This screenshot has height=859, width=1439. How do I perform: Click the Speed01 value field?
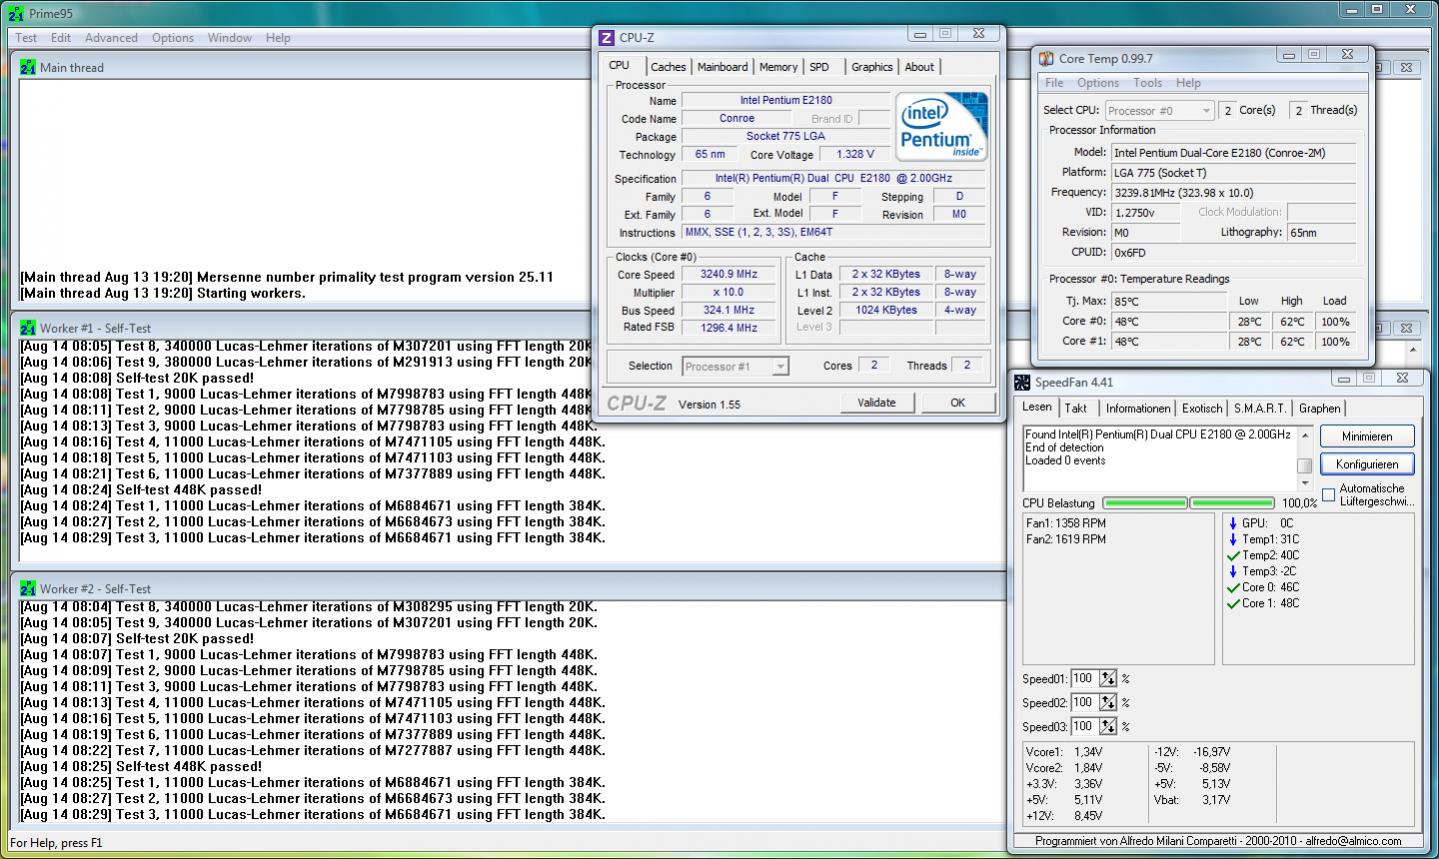pos(1084,678)
